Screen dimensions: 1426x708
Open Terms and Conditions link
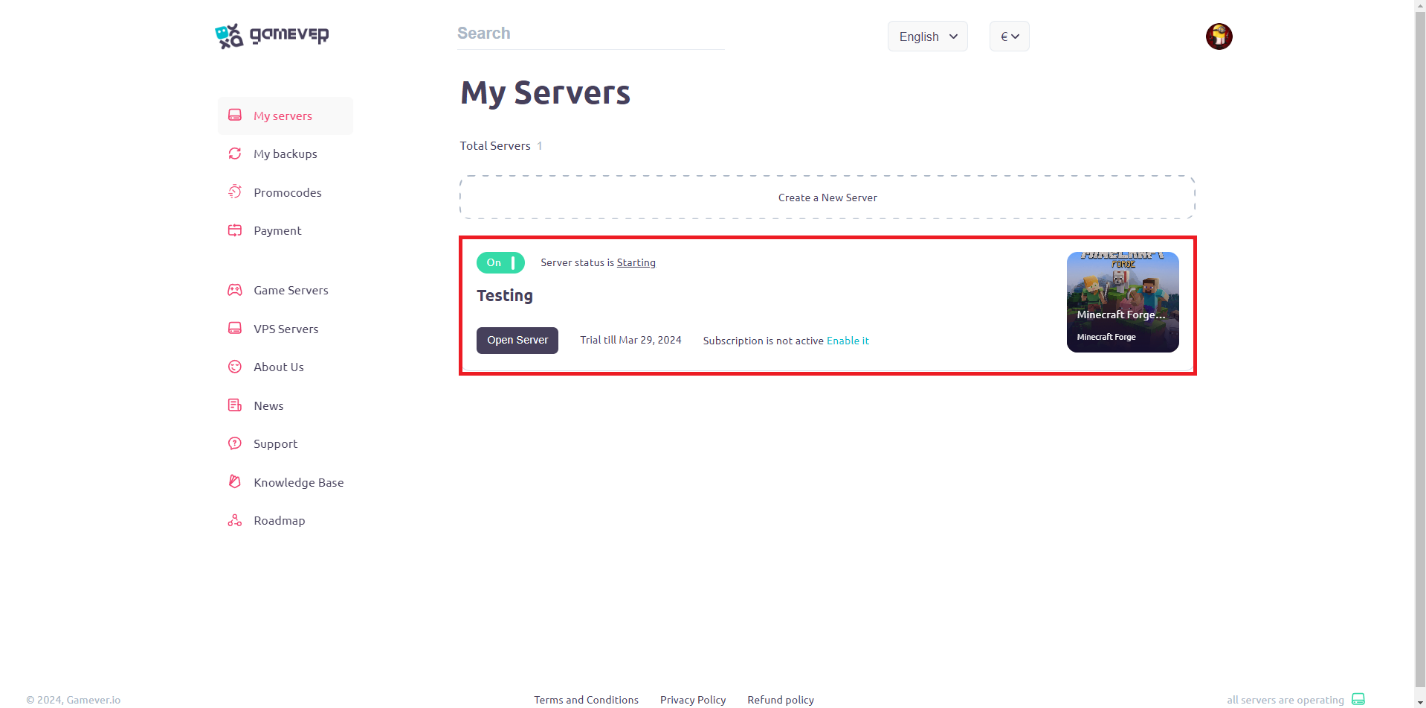coord(586,700)
